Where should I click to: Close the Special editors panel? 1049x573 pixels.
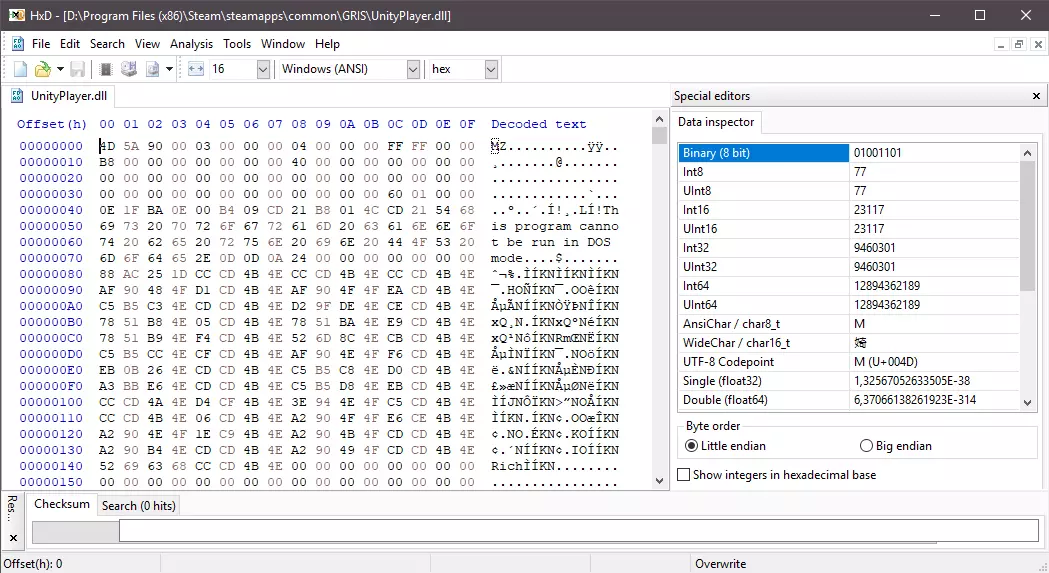click(x=1036, y=96)
